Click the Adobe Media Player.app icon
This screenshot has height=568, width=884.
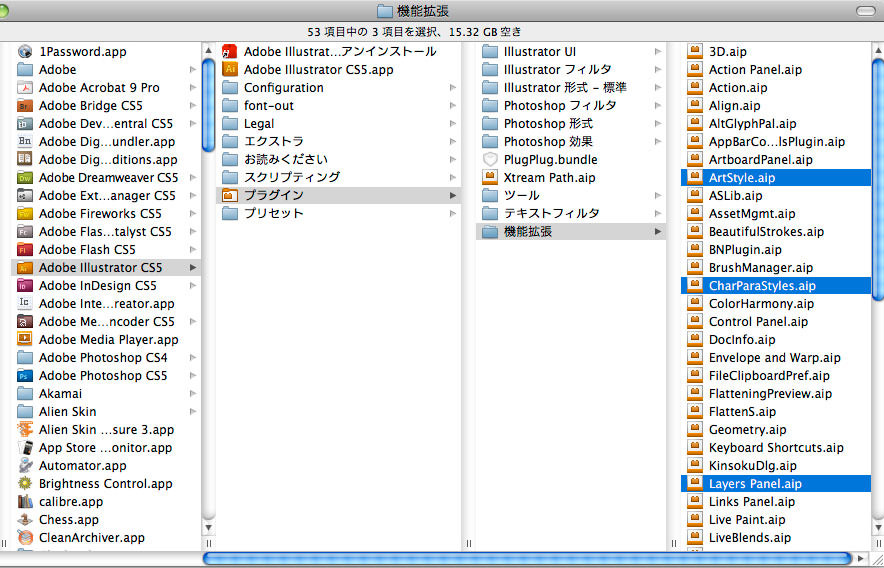25,340
